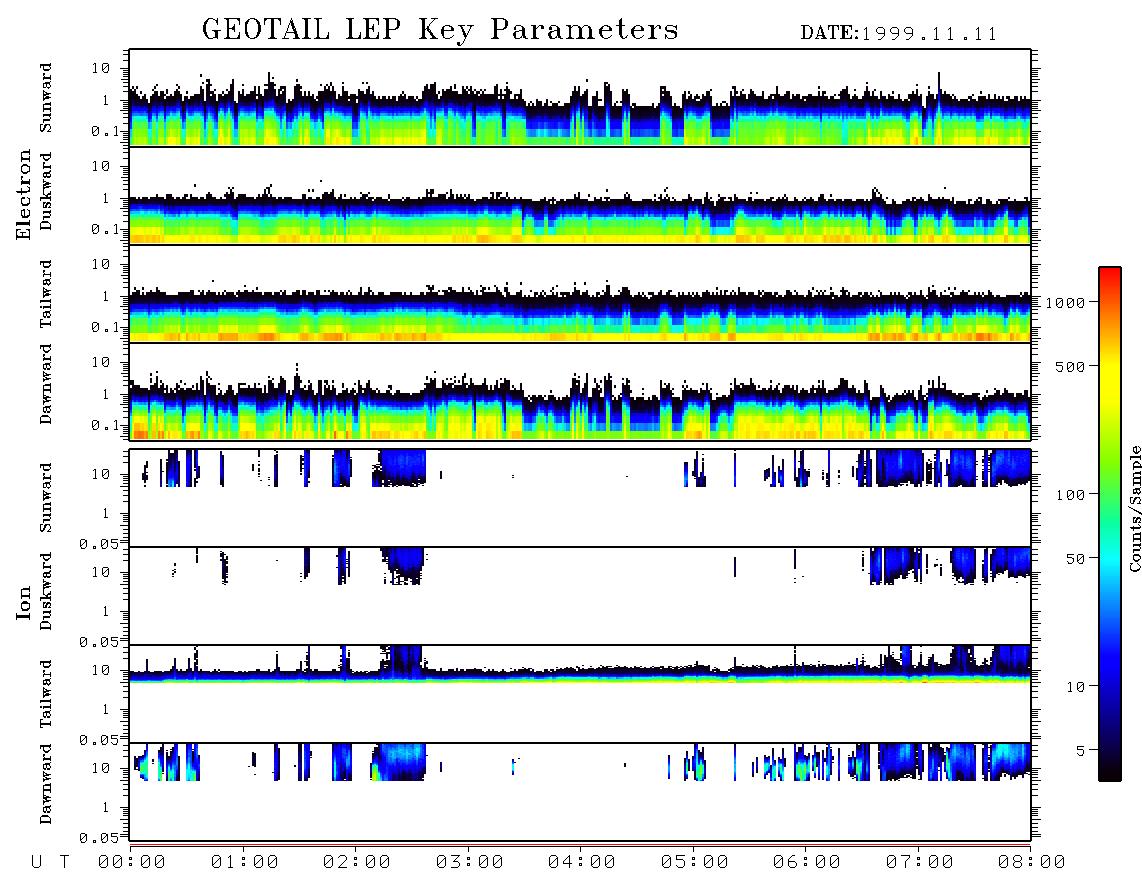
Task: Click inside the Electron Sunward spectrogram panel
Action: (x=580, y=98)
